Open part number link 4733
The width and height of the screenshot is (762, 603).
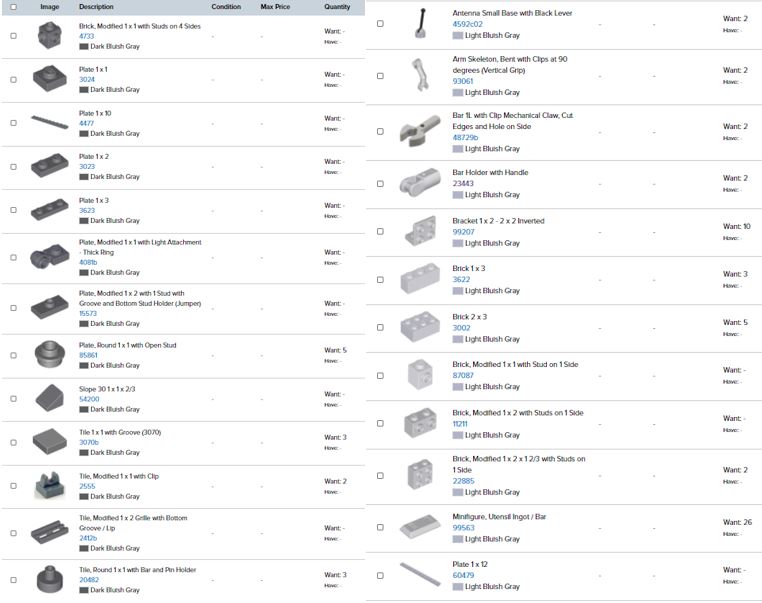pyautogui.click(x=86, y=36)
